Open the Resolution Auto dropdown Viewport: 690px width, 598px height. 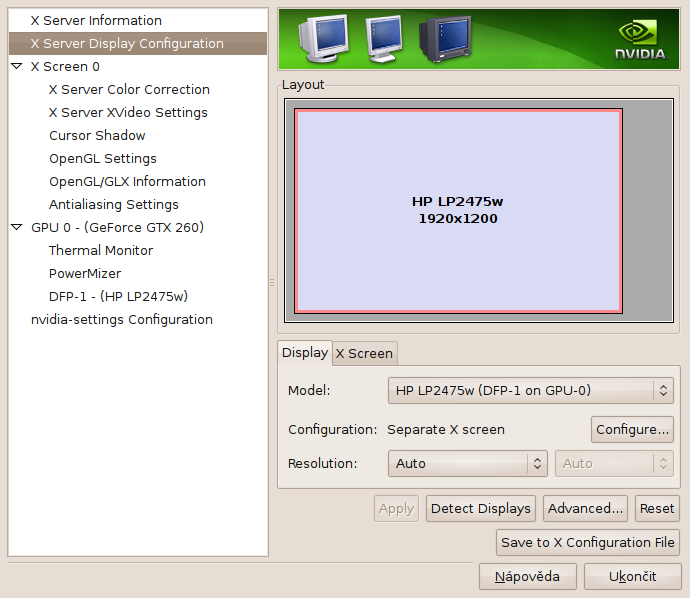point(467,463)
